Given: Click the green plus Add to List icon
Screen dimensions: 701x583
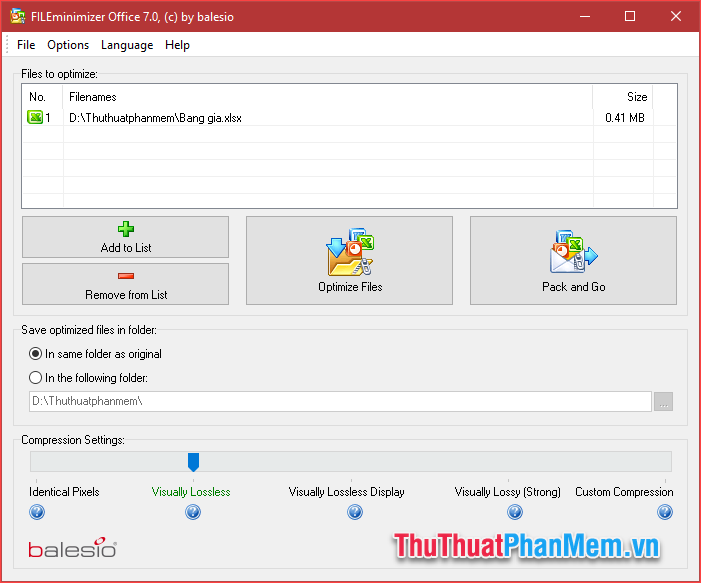Looking at the screenshot, I should 126,229.
